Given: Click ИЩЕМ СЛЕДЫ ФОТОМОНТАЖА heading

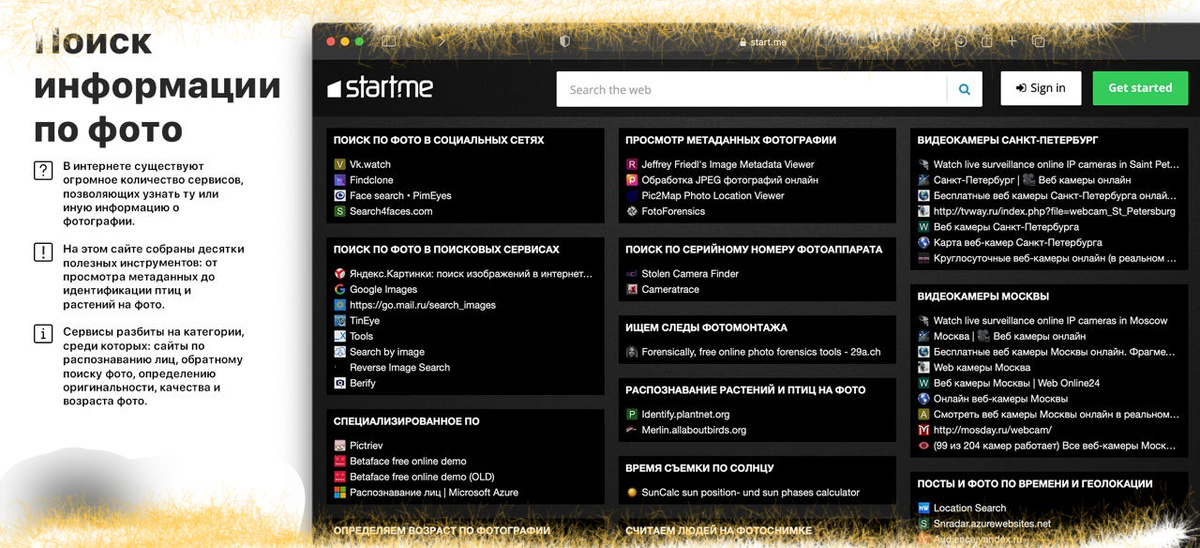Looking at the screenshot, I should [x=706, y=327].
